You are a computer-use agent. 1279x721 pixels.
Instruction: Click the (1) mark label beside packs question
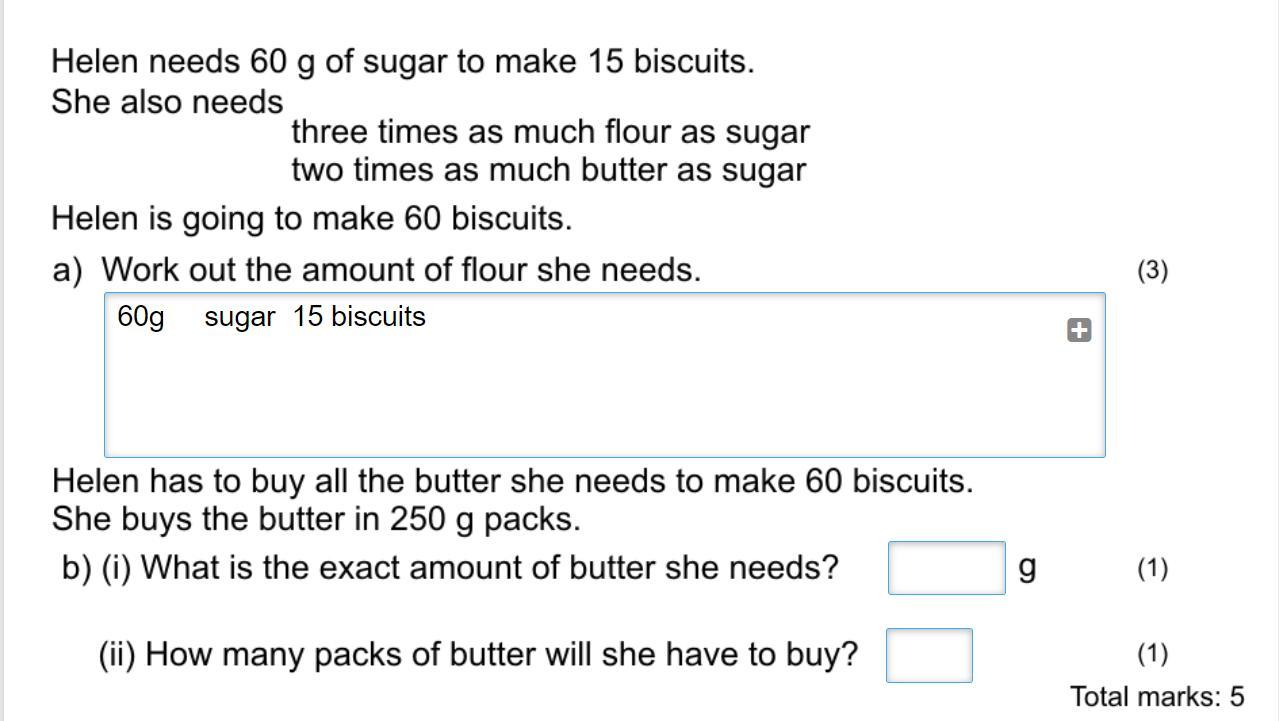point(1152,654)
